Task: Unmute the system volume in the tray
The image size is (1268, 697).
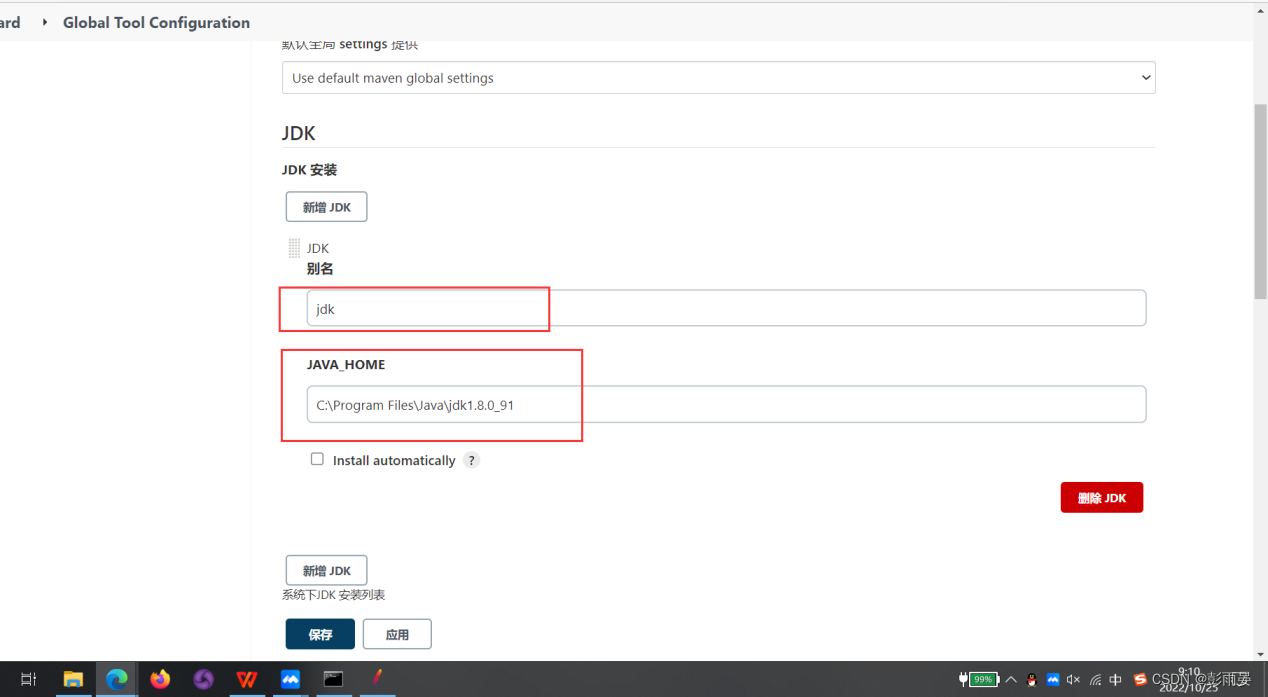Action: coord(1073,680)
